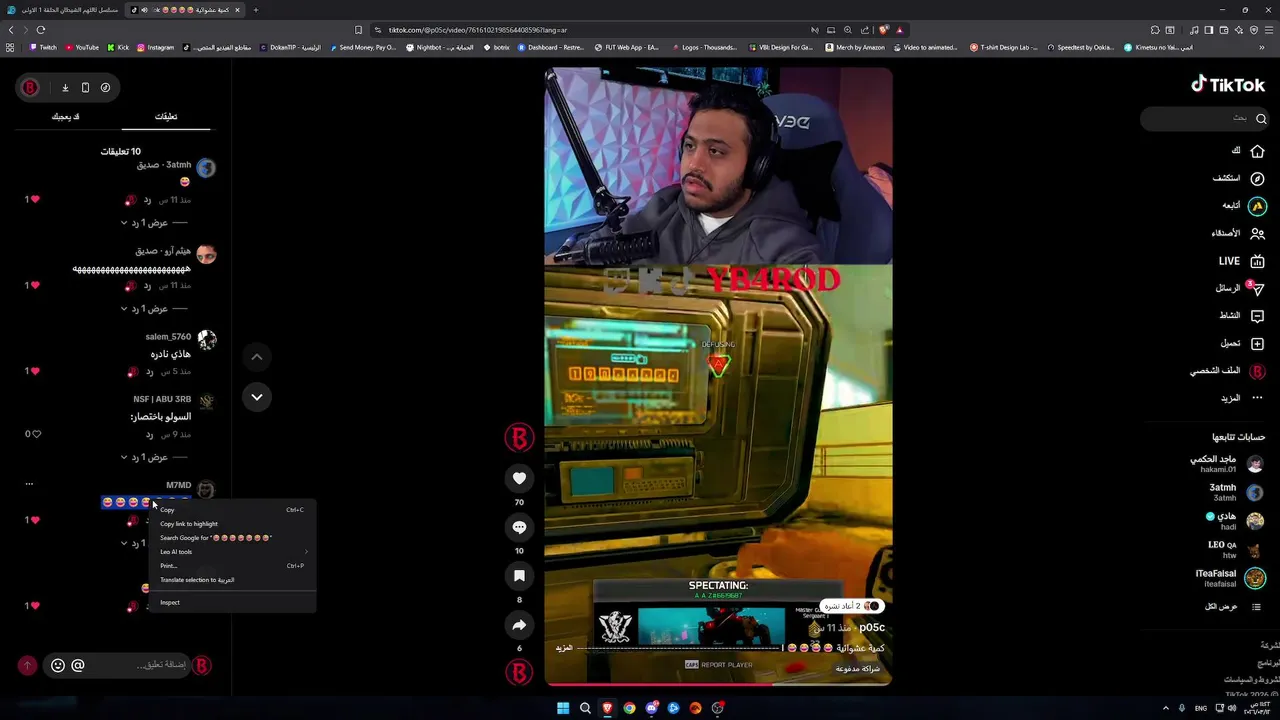
Task: Open three-dots options on M7MD comment
Action: tap(29, 484)
